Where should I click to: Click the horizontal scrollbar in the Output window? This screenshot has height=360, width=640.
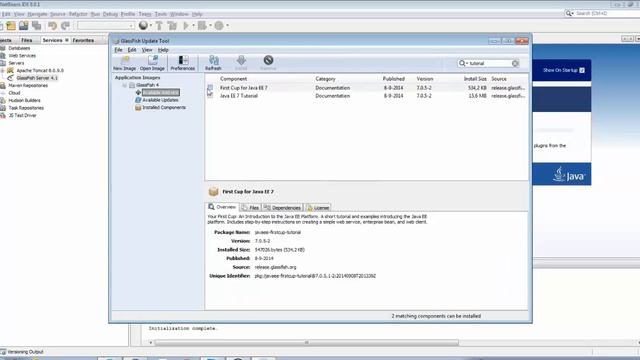pyautogui.click(x=306, y=343)
